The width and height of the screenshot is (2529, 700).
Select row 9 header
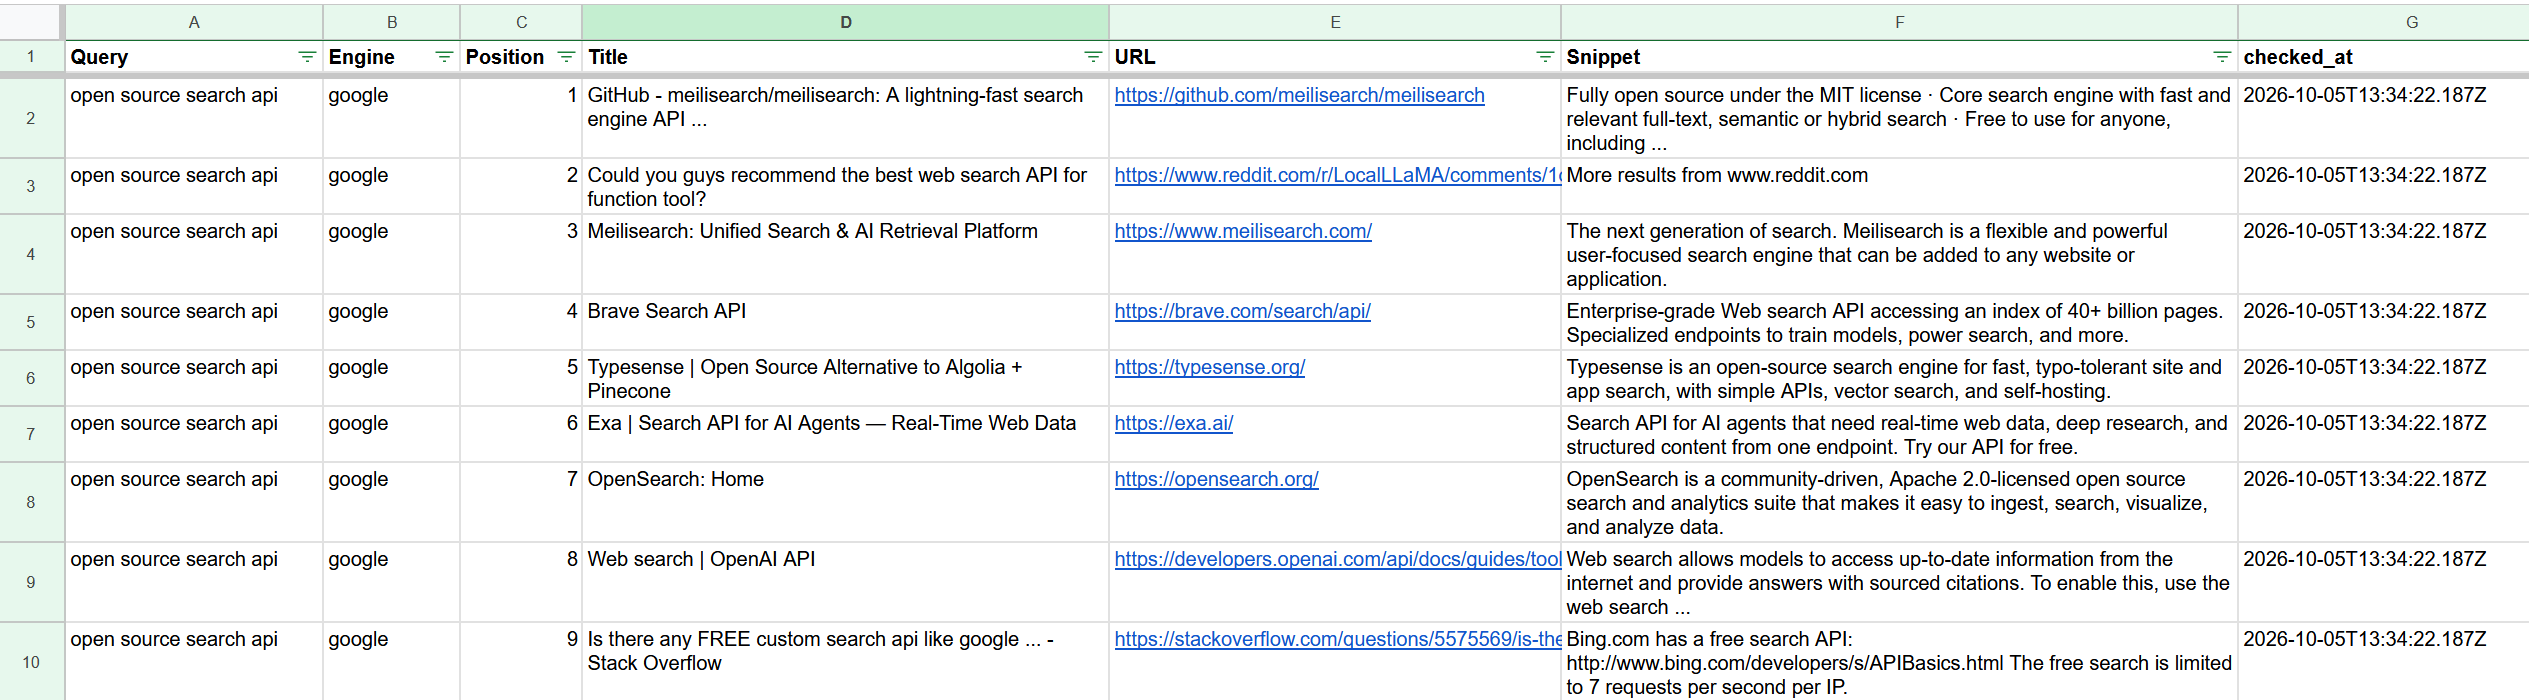[x=31, y=582]
